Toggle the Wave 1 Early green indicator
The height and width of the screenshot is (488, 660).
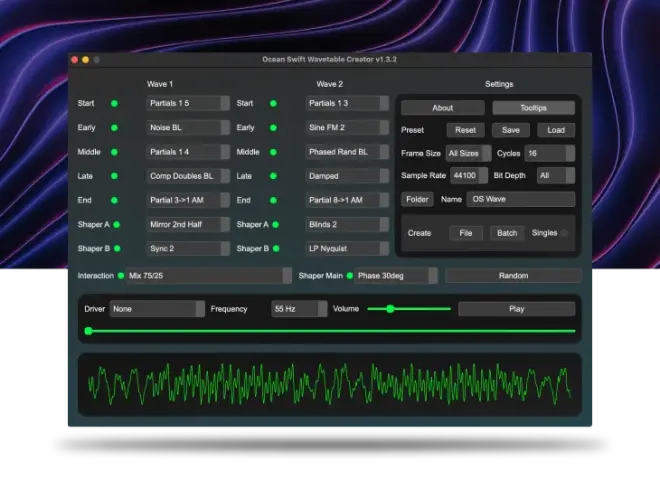pos(114,128)
